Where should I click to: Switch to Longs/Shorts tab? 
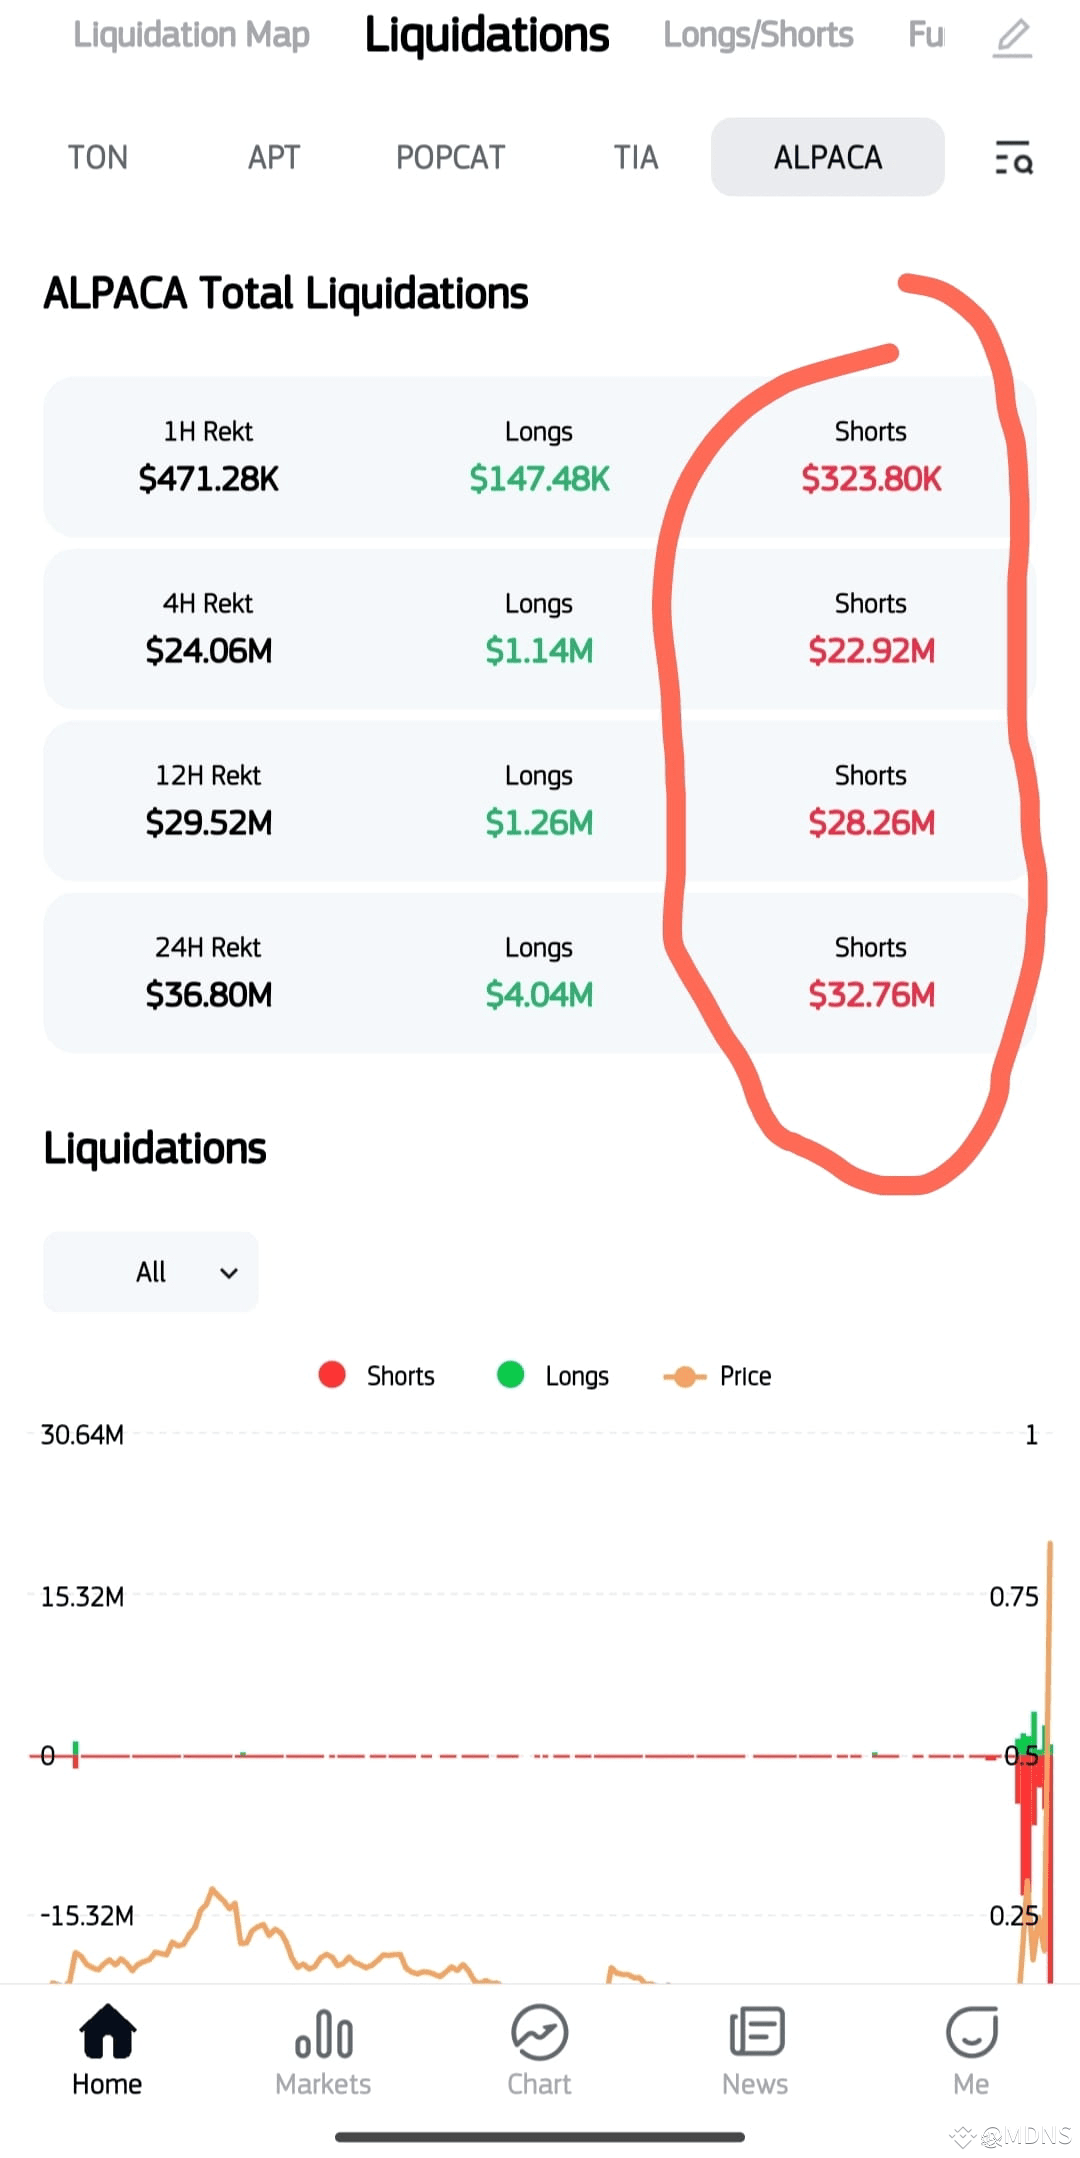pos(758,35)
